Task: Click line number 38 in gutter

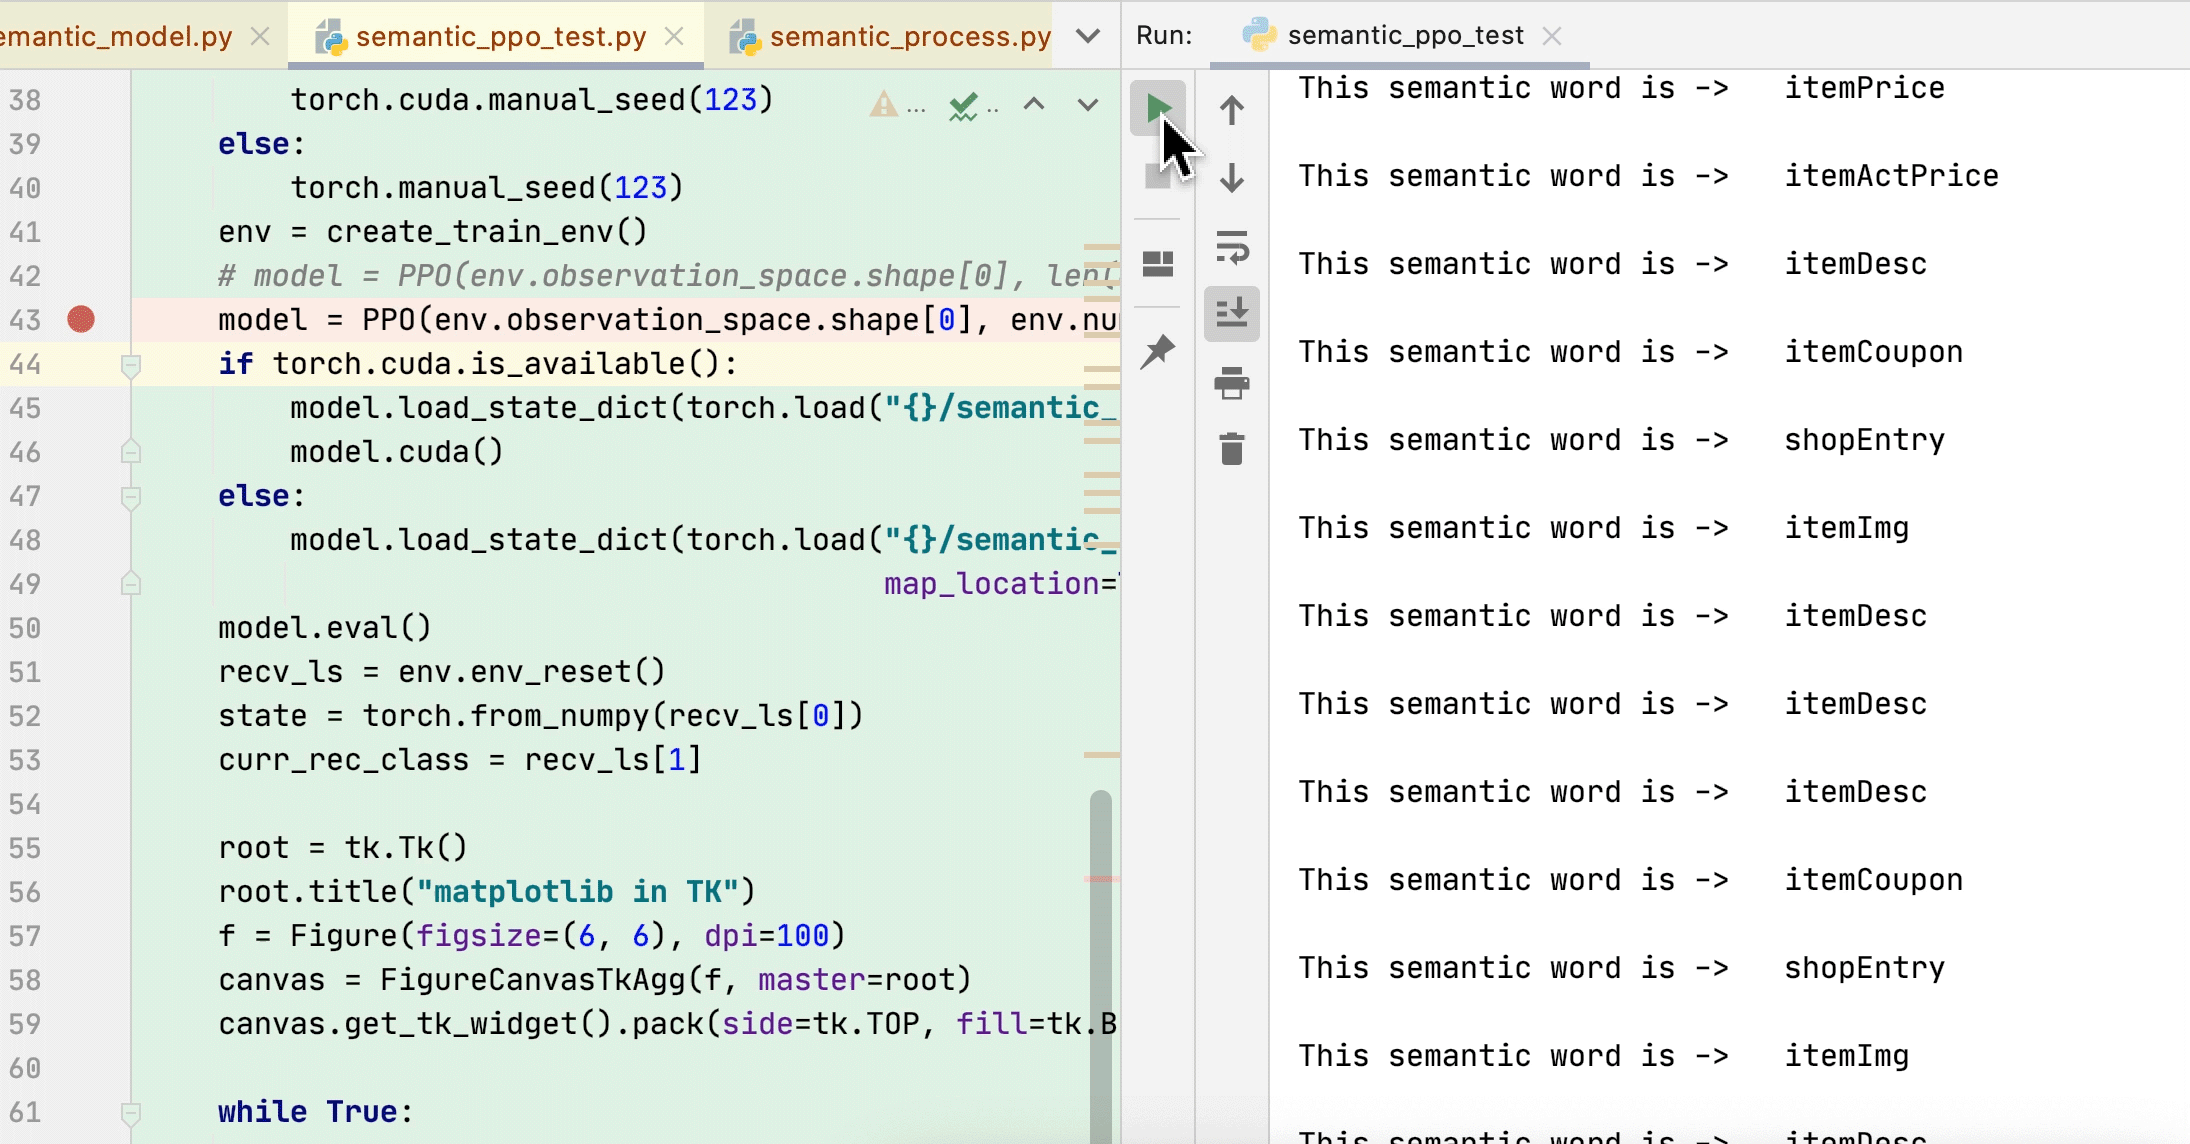Action: pyautogui.click(x=25, y=100)
